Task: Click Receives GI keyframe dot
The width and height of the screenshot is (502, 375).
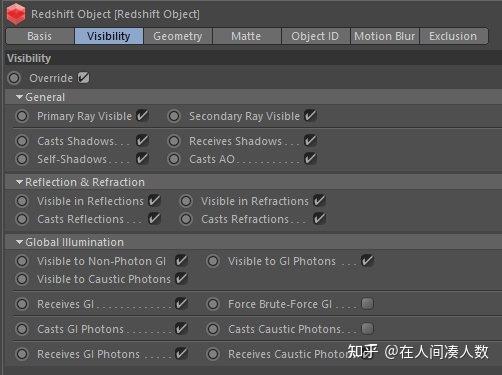Action: (x=22, y=304)
